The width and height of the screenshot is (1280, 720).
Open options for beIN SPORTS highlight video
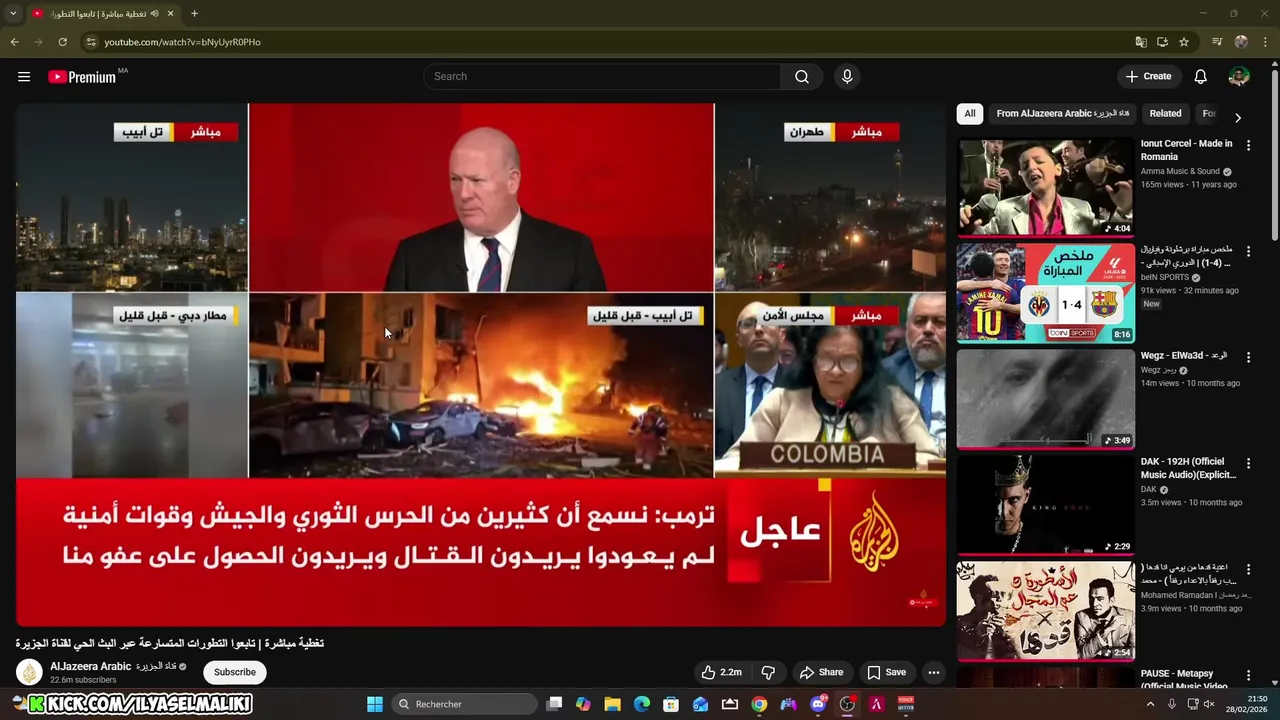click(x=1248, y=251)
